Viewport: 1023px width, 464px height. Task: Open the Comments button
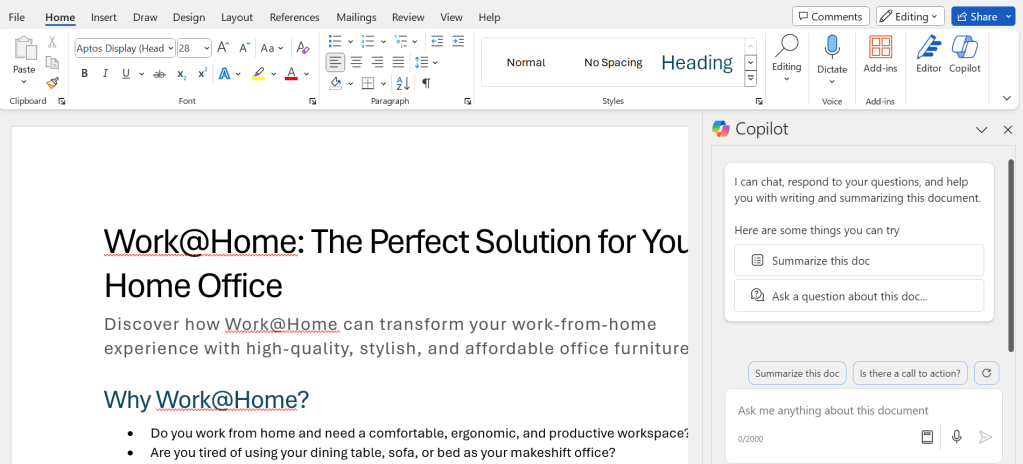(x=831, y=16)
